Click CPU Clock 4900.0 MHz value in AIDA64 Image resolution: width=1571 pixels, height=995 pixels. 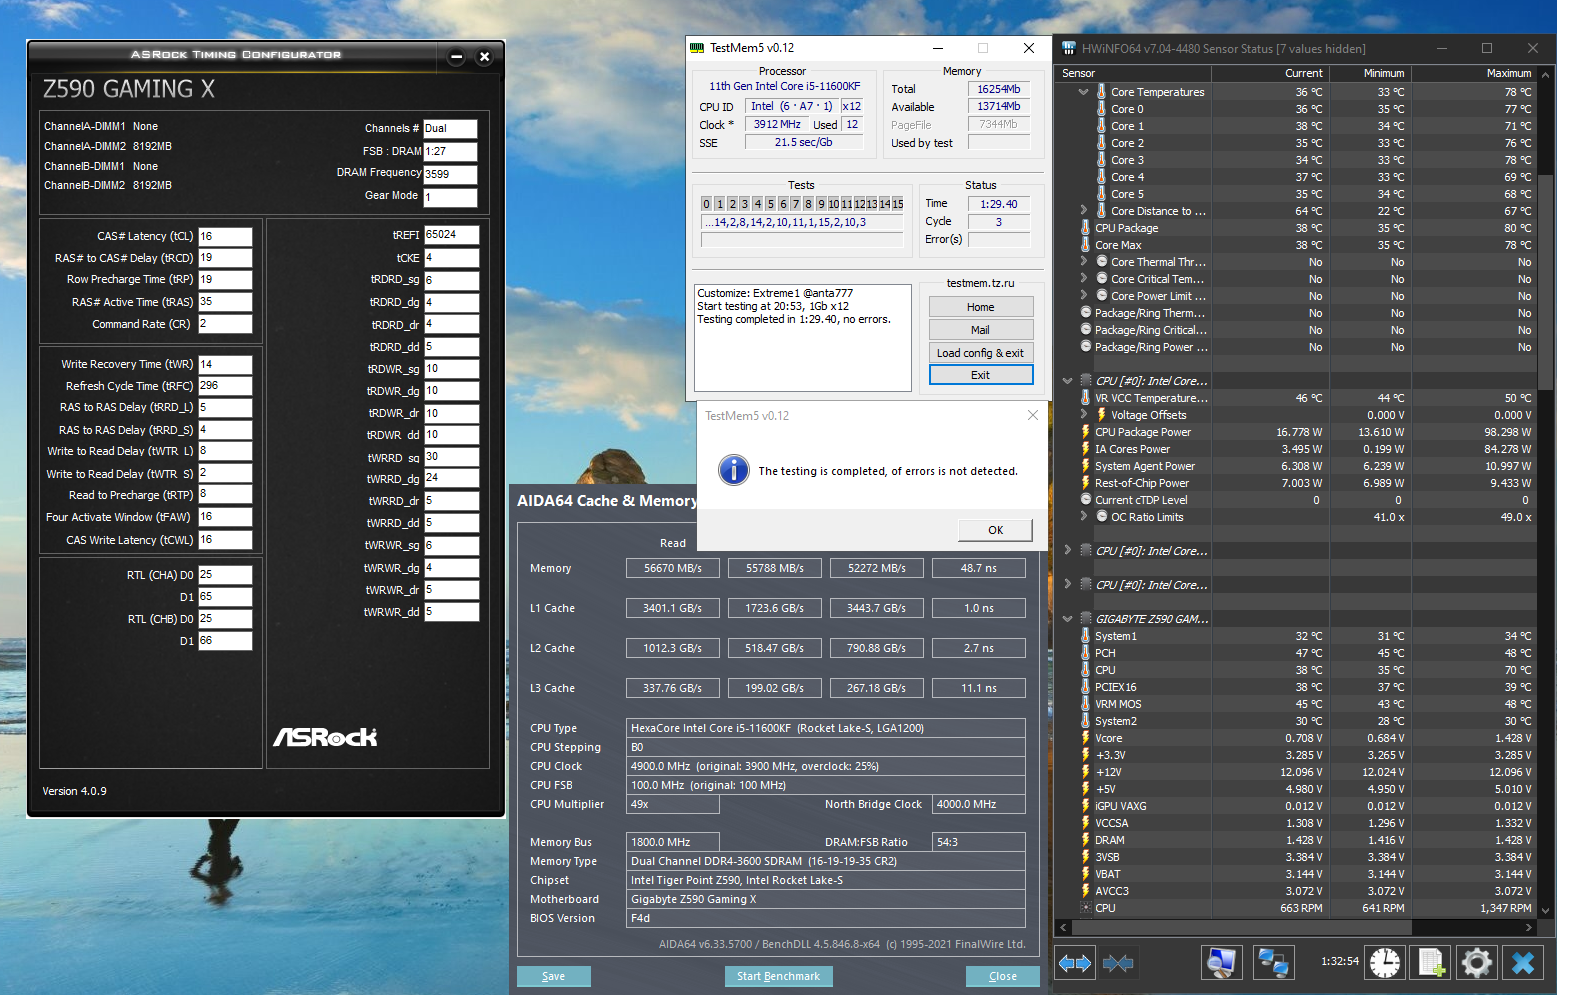coord(826,766)
